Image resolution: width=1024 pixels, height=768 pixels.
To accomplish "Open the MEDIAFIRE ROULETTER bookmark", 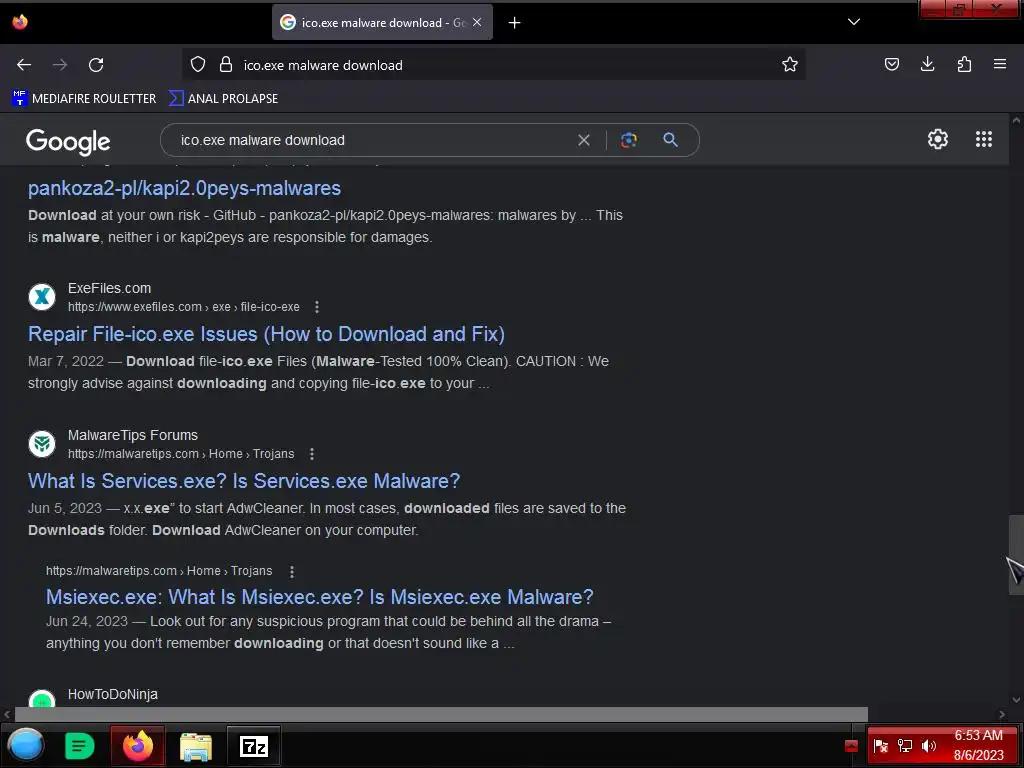I will click(84, 99).
